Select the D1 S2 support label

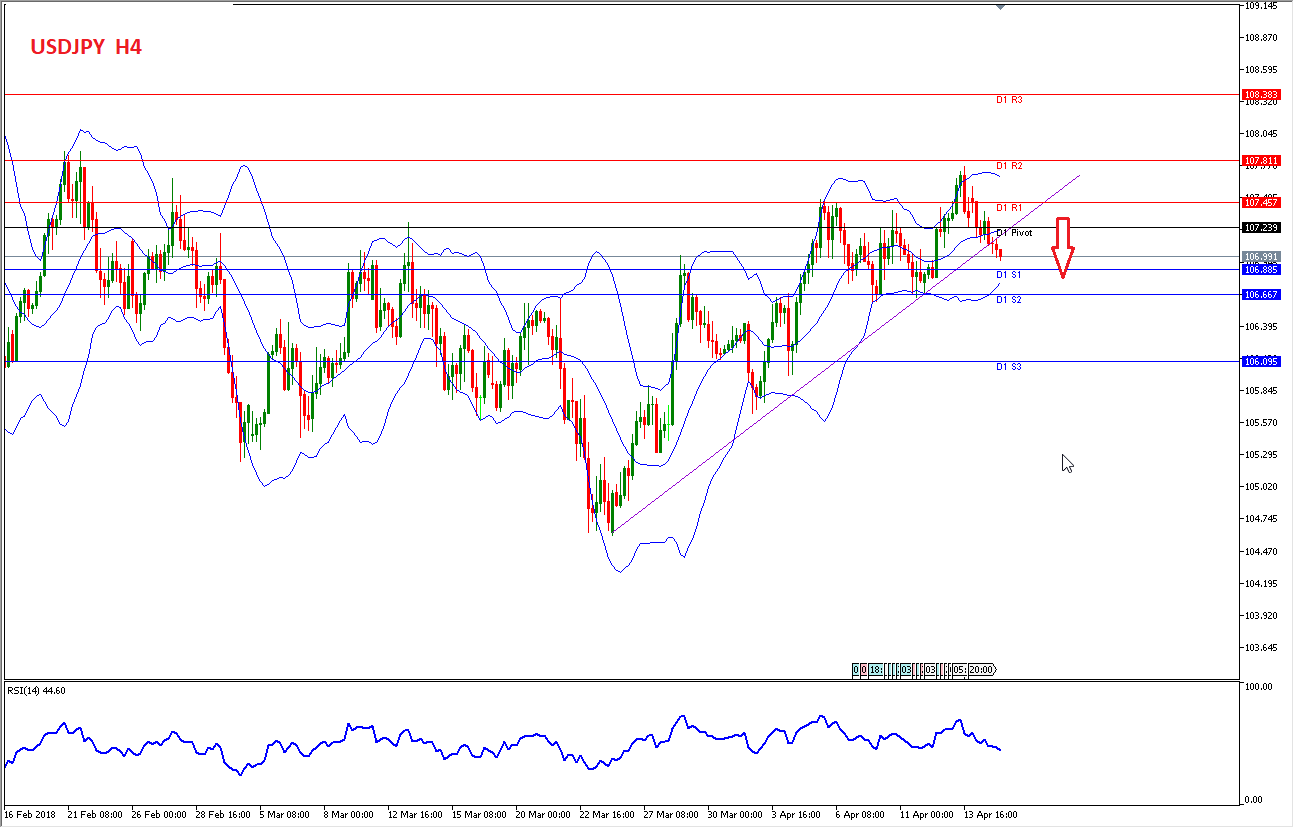[x=1008, y=299]
